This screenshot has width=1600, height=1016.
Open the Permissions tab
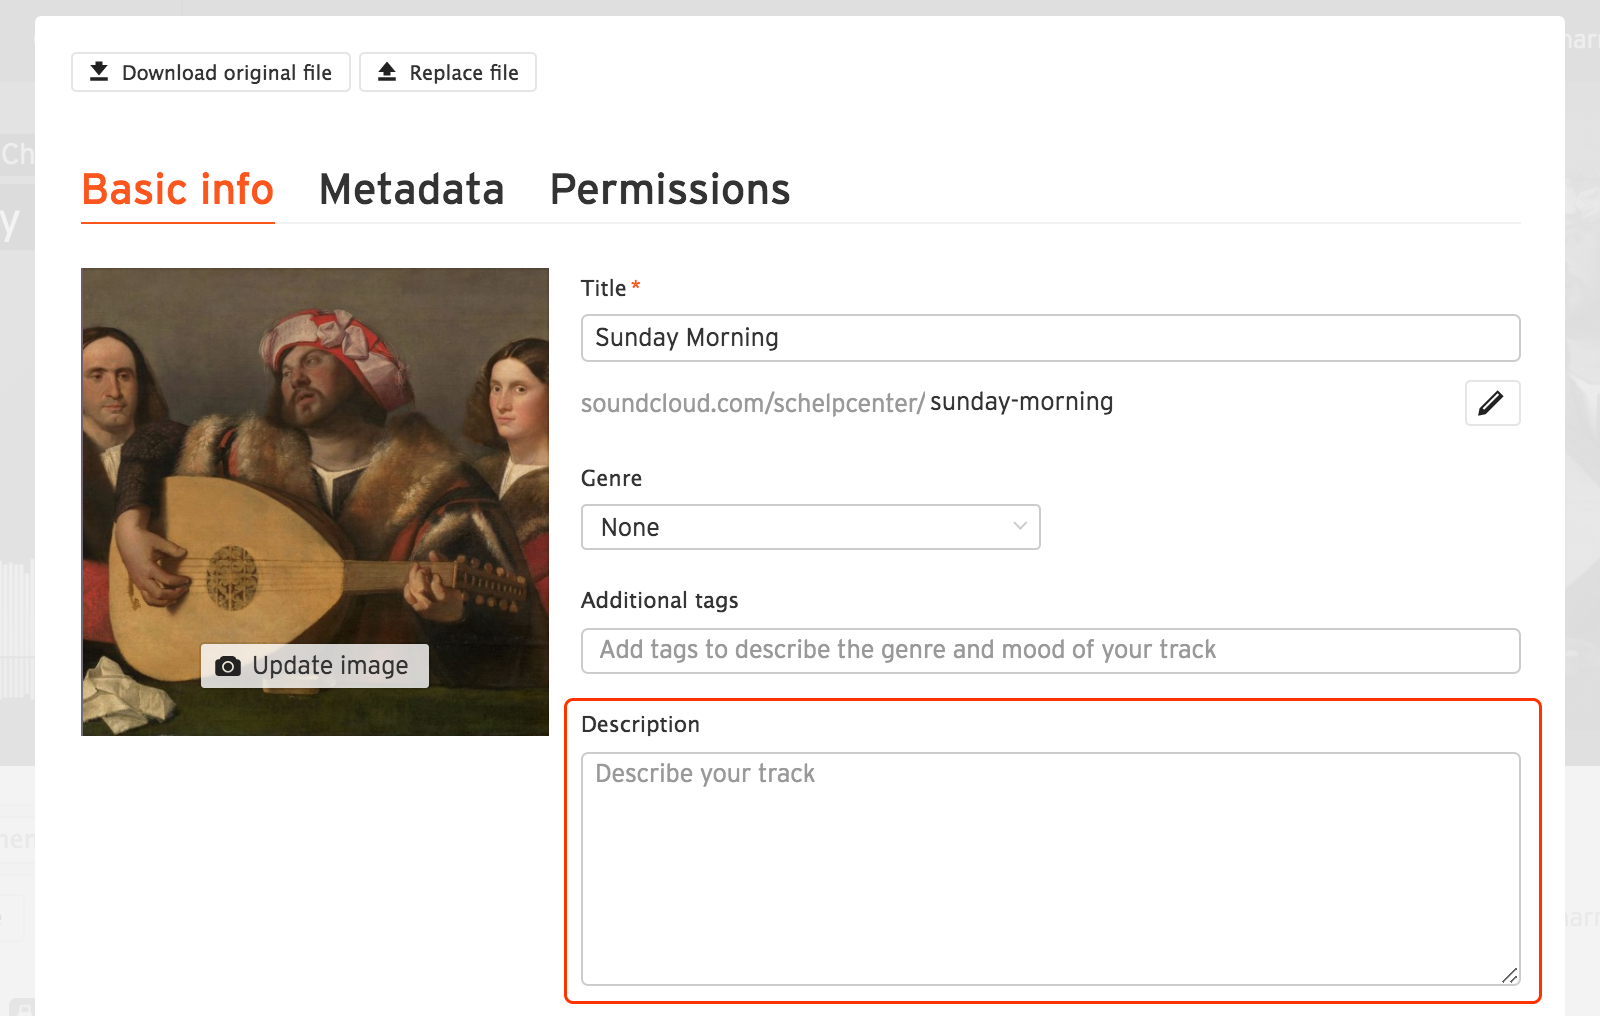click(x=669, y=189)
